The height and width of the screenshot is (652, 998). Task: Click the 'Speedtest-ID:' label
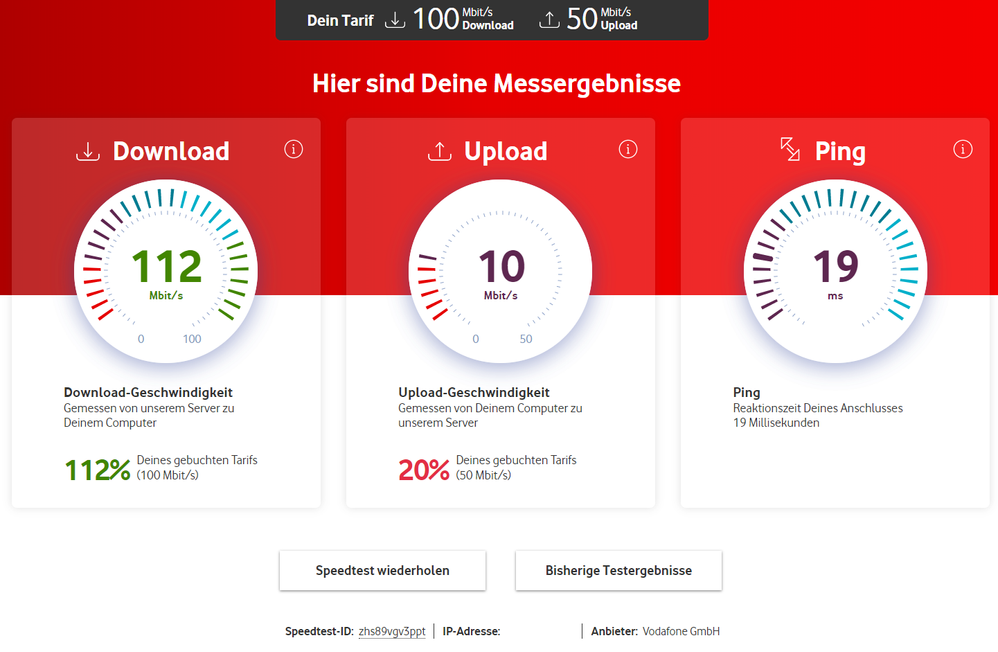pyautogui.click(x=319, y=632)
